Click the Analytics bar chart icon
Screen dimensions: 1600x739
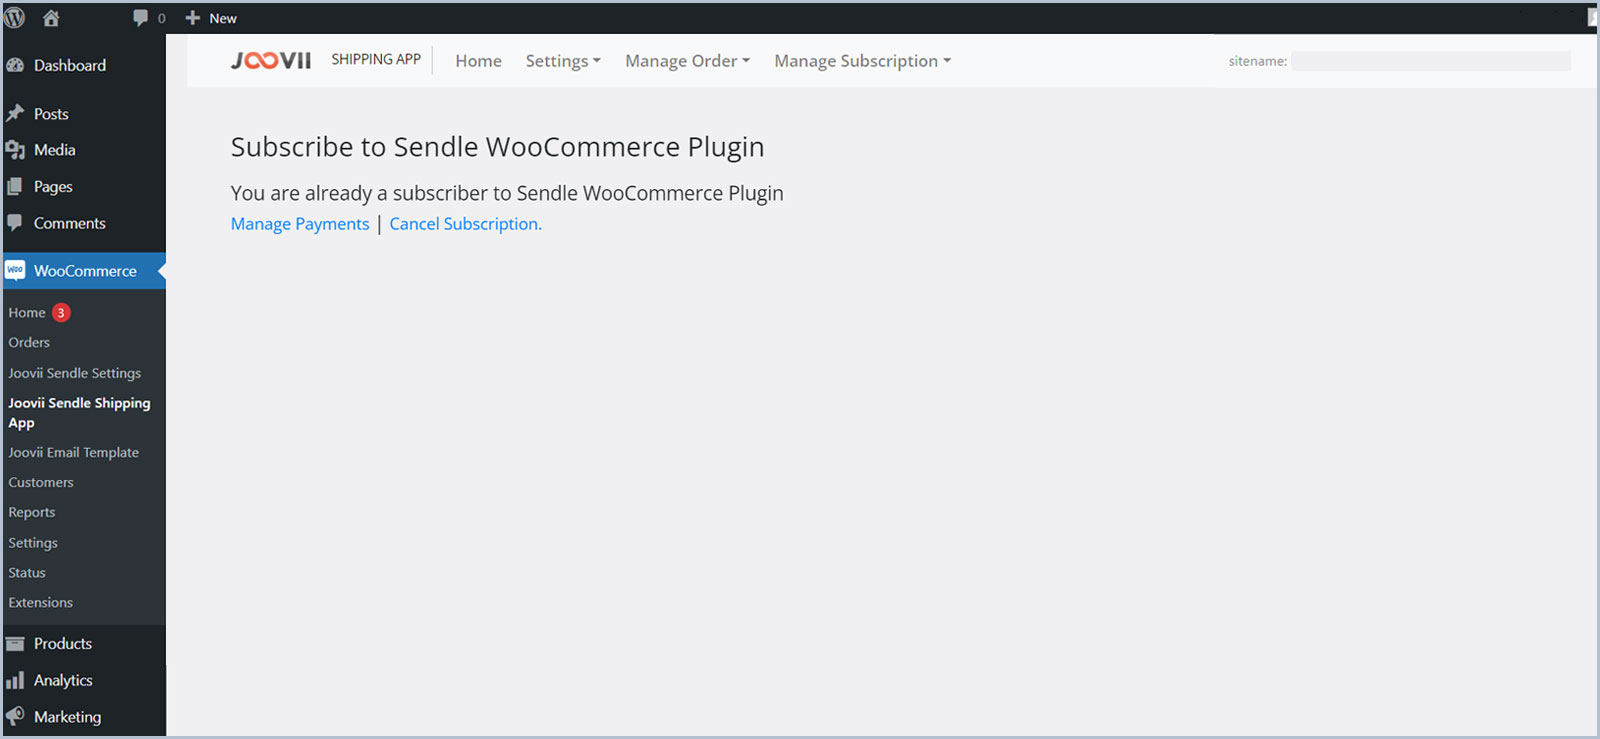[15, 681]
